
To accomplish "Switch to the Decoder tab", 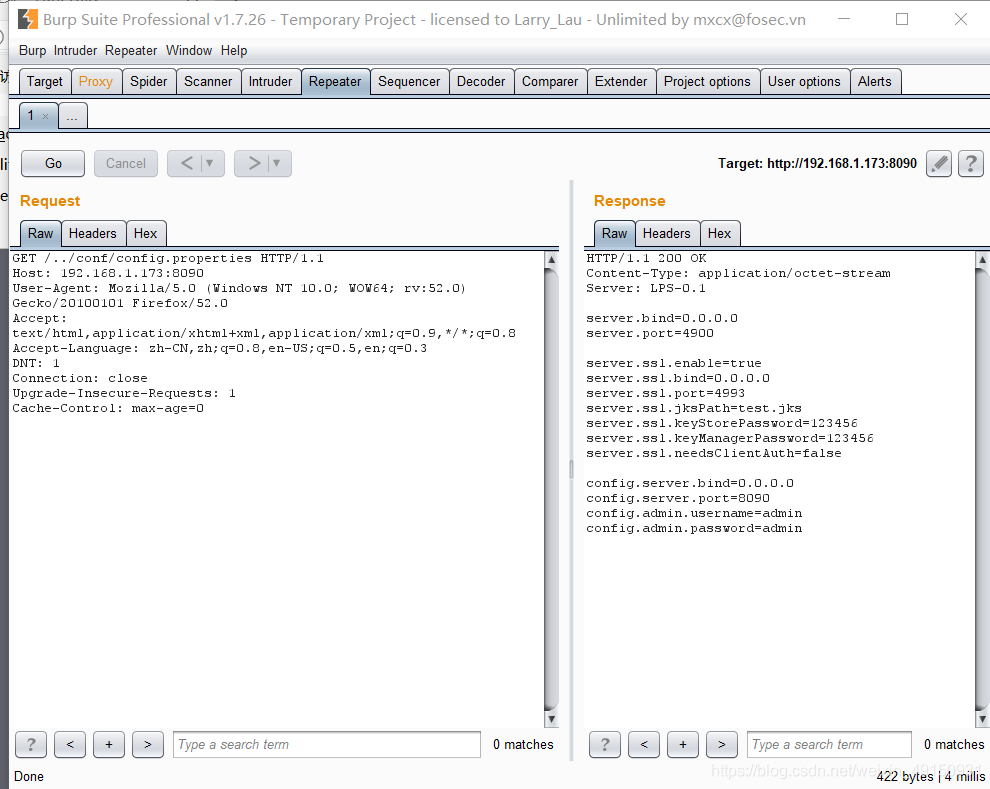I will coord(481,81).
